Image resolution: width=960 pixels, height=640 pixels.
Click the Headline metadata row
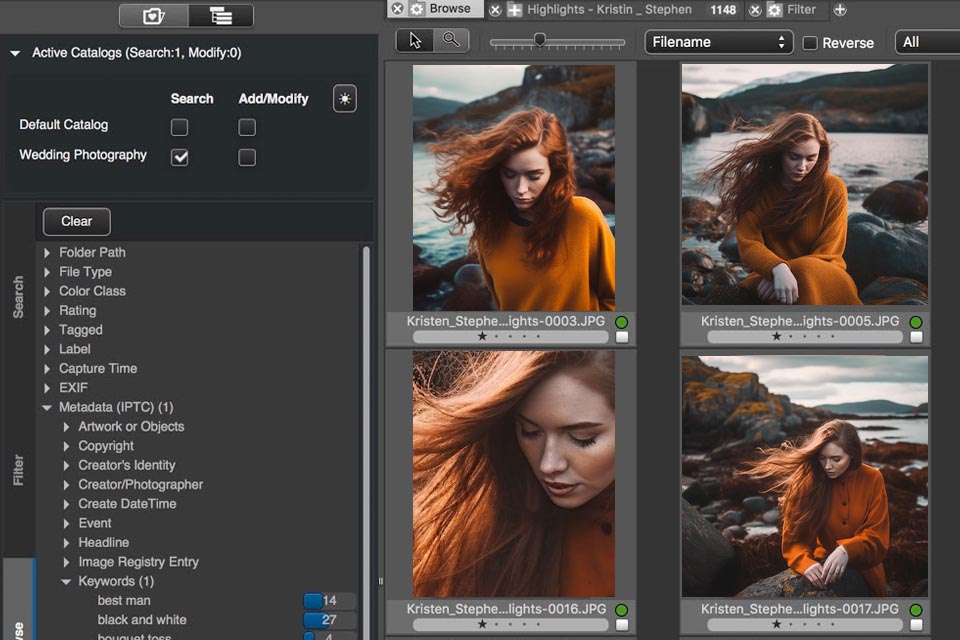tap(103, 543)
